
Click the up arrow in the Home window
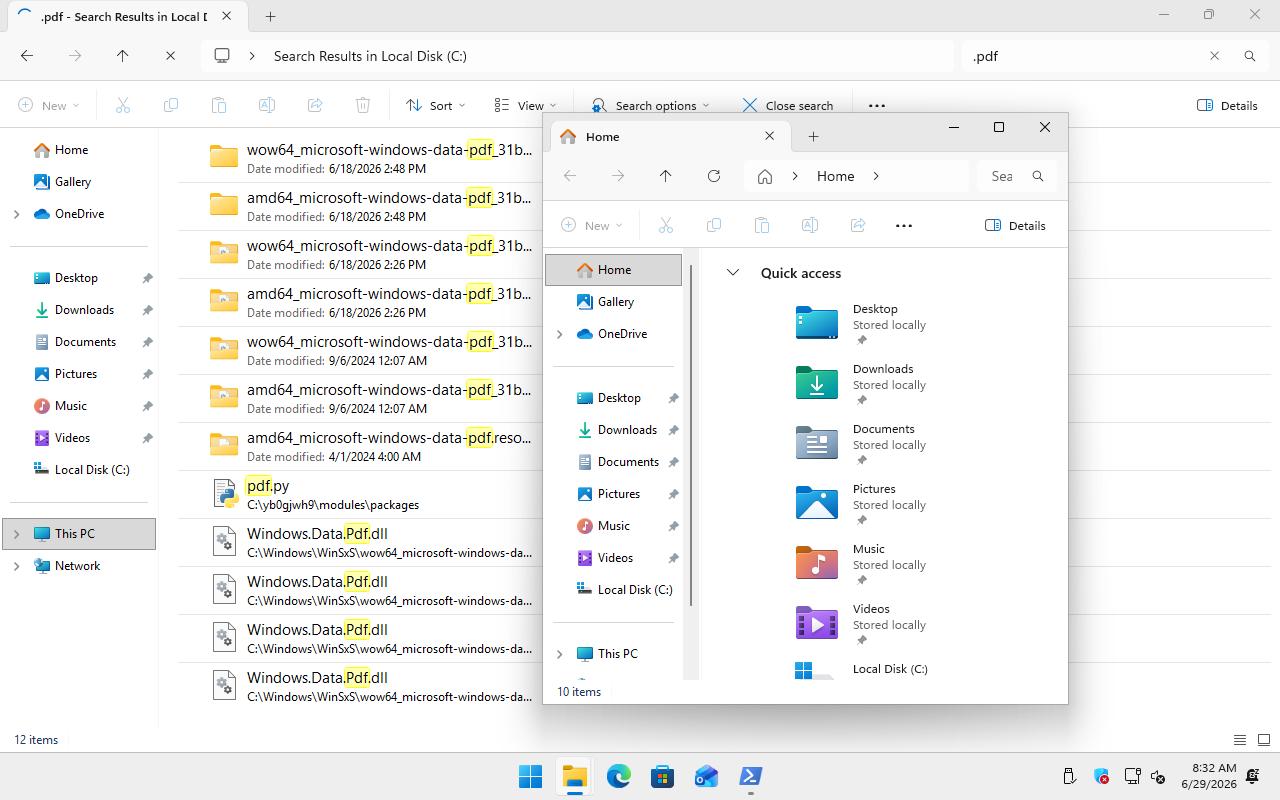666,176
